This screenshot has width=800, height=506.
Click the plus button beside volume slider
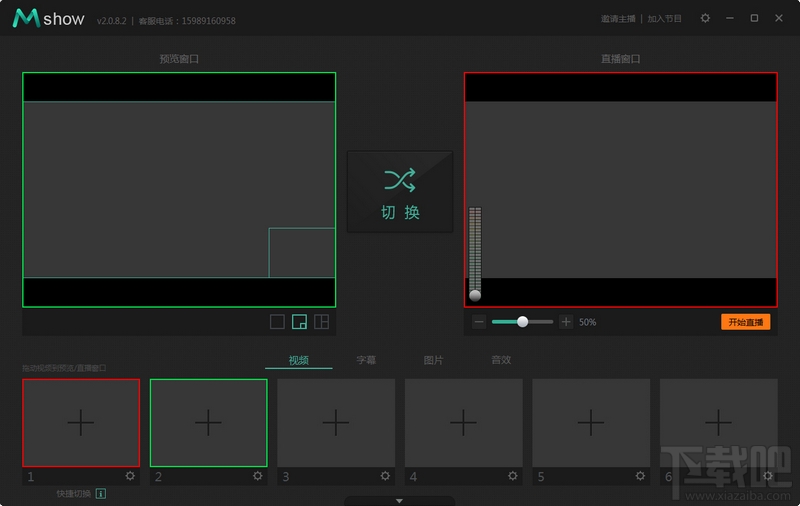(x=566, y=322)
